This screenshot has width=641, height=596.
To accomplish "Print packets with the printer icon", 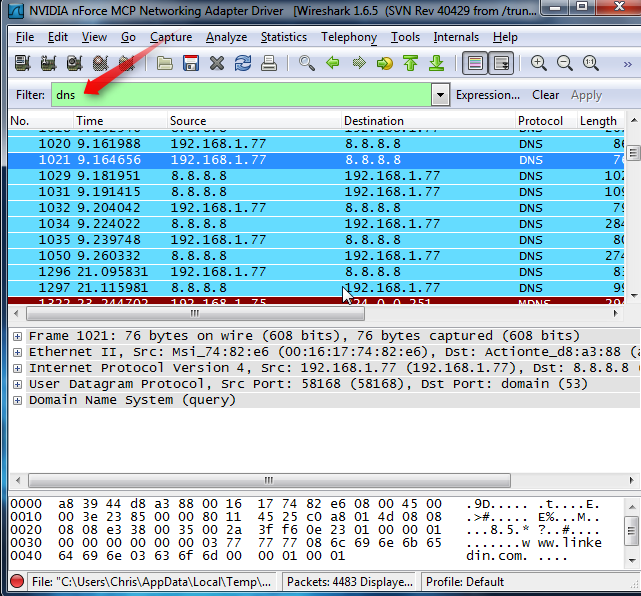I will (269, 63).
